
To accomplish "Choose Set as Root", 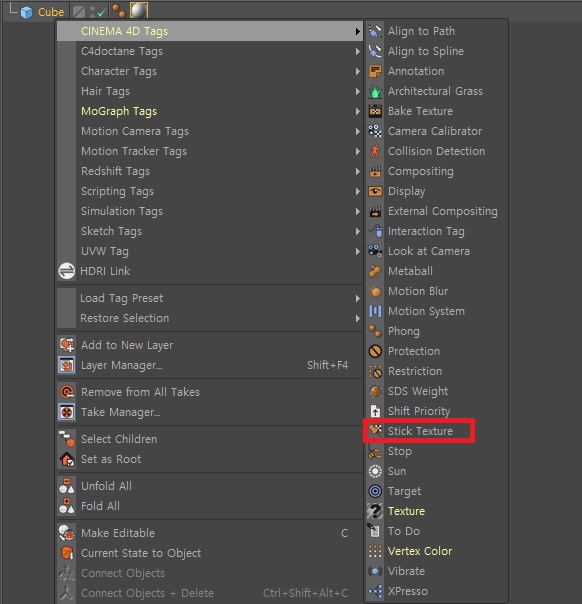I will pyautogui.click(x=210, y=459).
